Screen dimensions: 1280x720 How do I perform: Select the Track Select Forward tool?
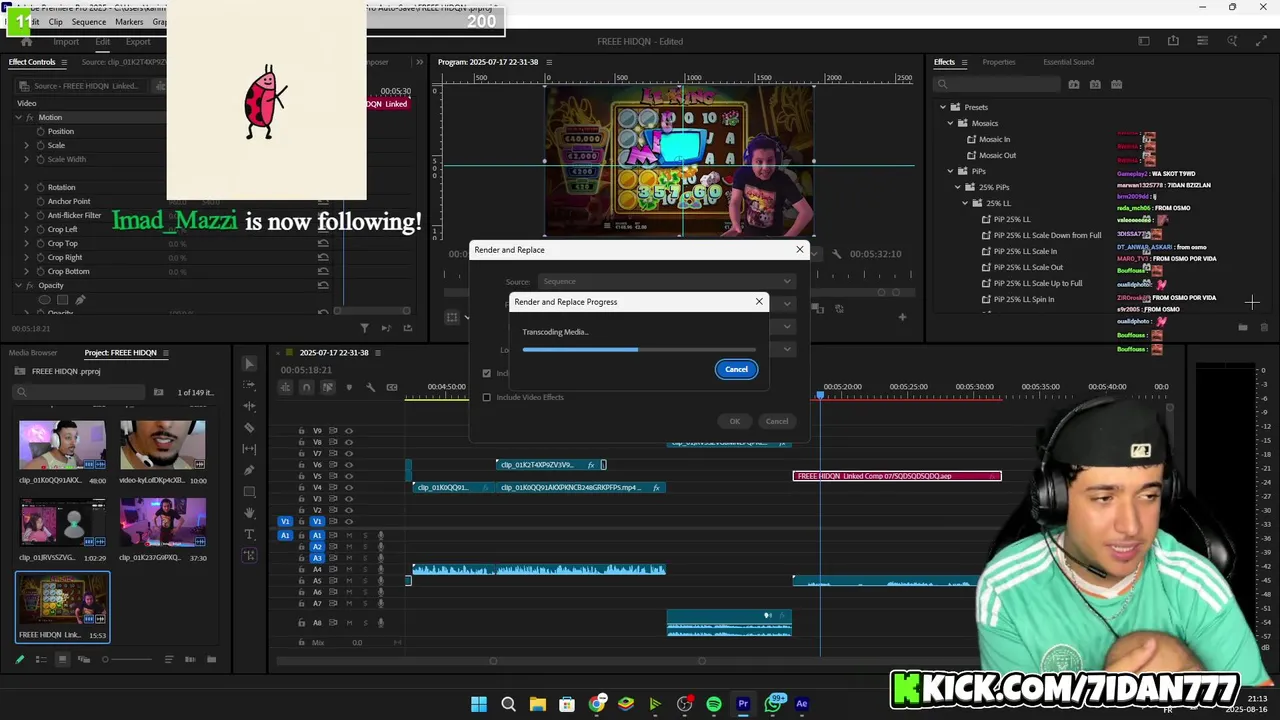pos(249,384)
